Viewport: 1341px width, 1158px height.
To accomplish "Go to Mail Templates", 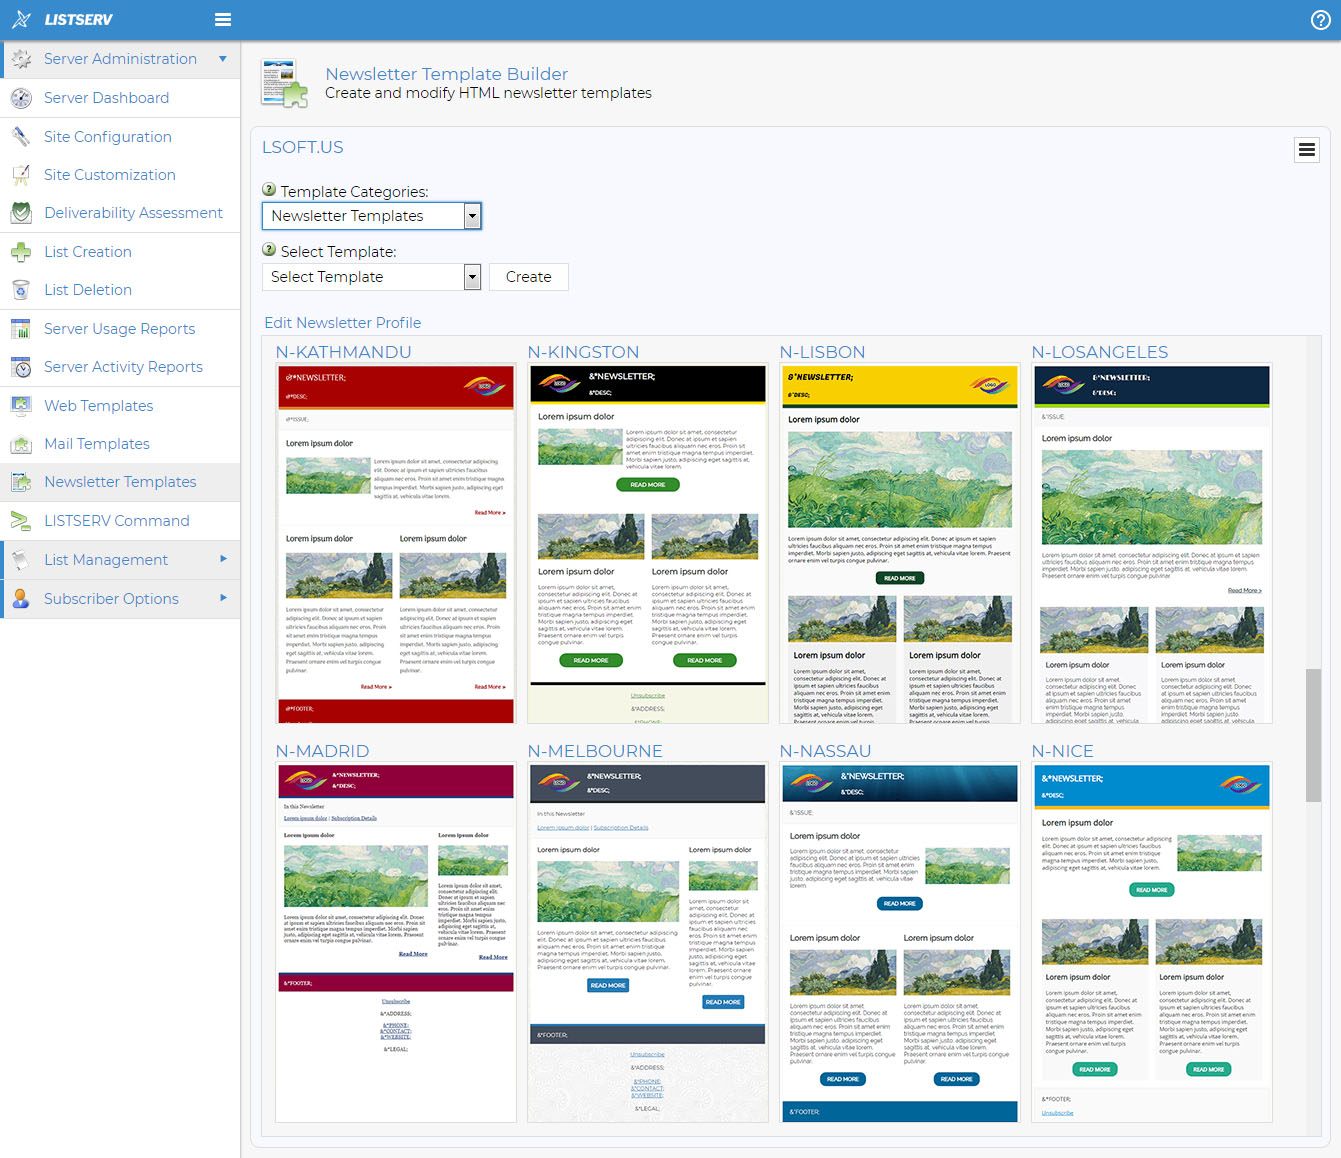I will click(x=97, y=444).
